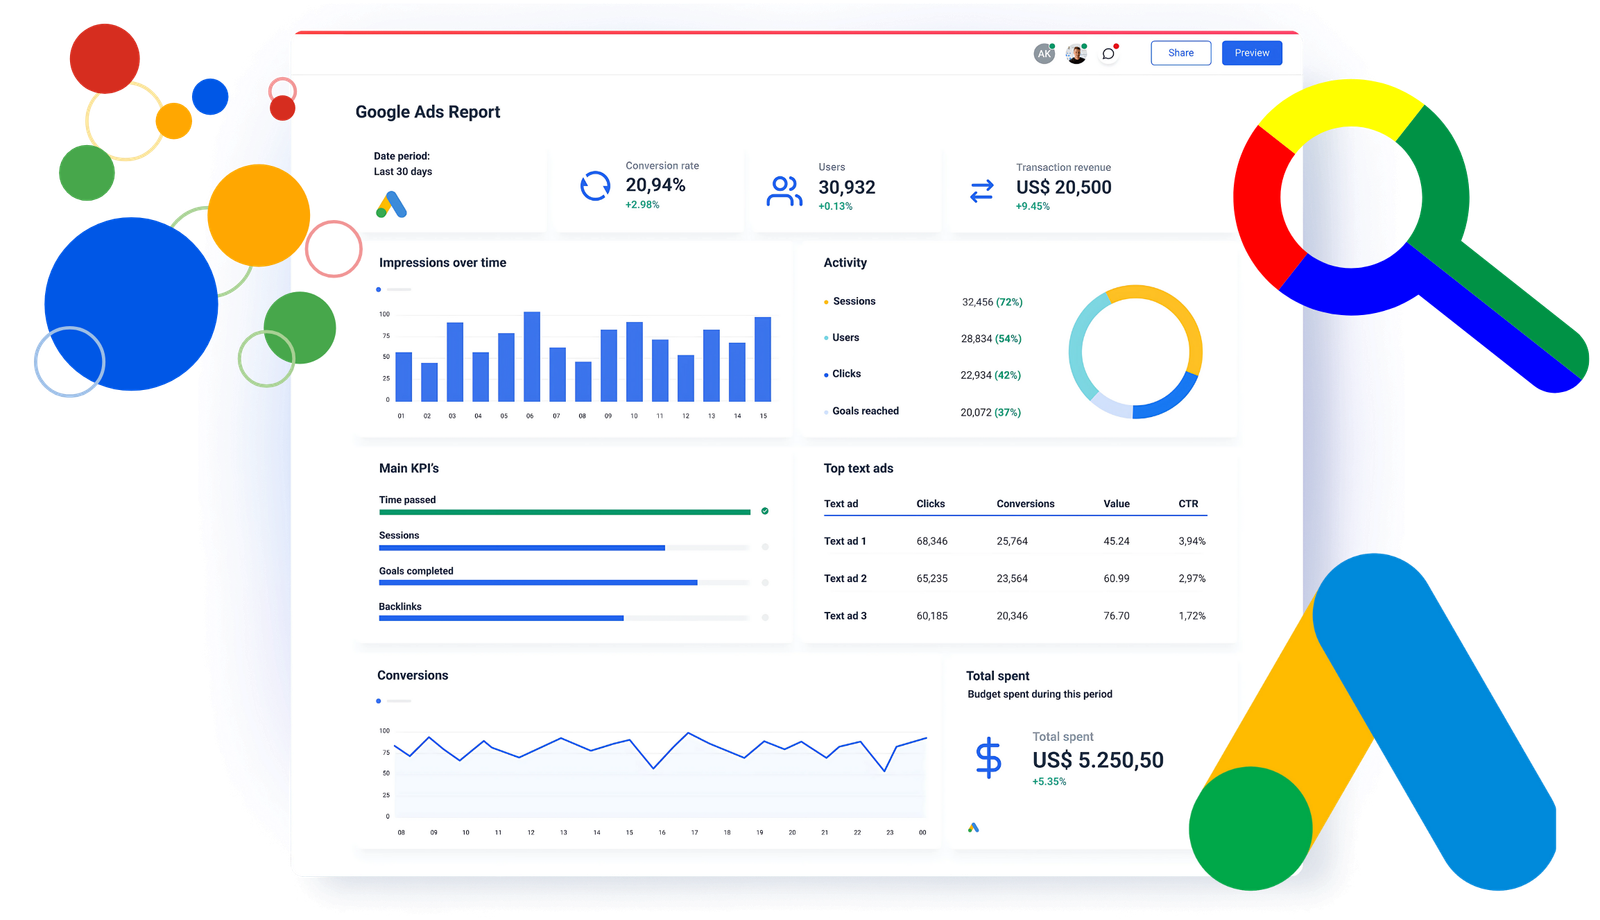Toggle the status circle beside Sessions KPI
The height and width of the screenshot is (920, 1600).
[x=765, y=547]
